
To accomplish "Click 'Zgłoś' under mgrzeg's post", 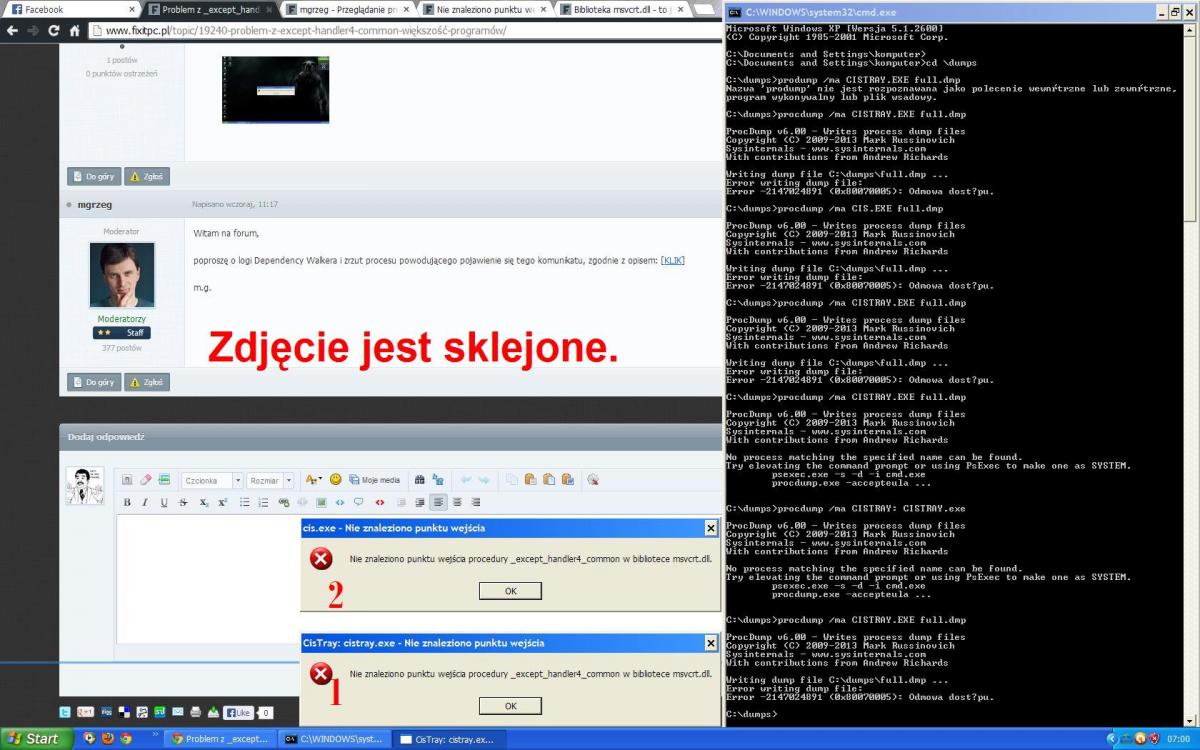I will coord(146,381).
